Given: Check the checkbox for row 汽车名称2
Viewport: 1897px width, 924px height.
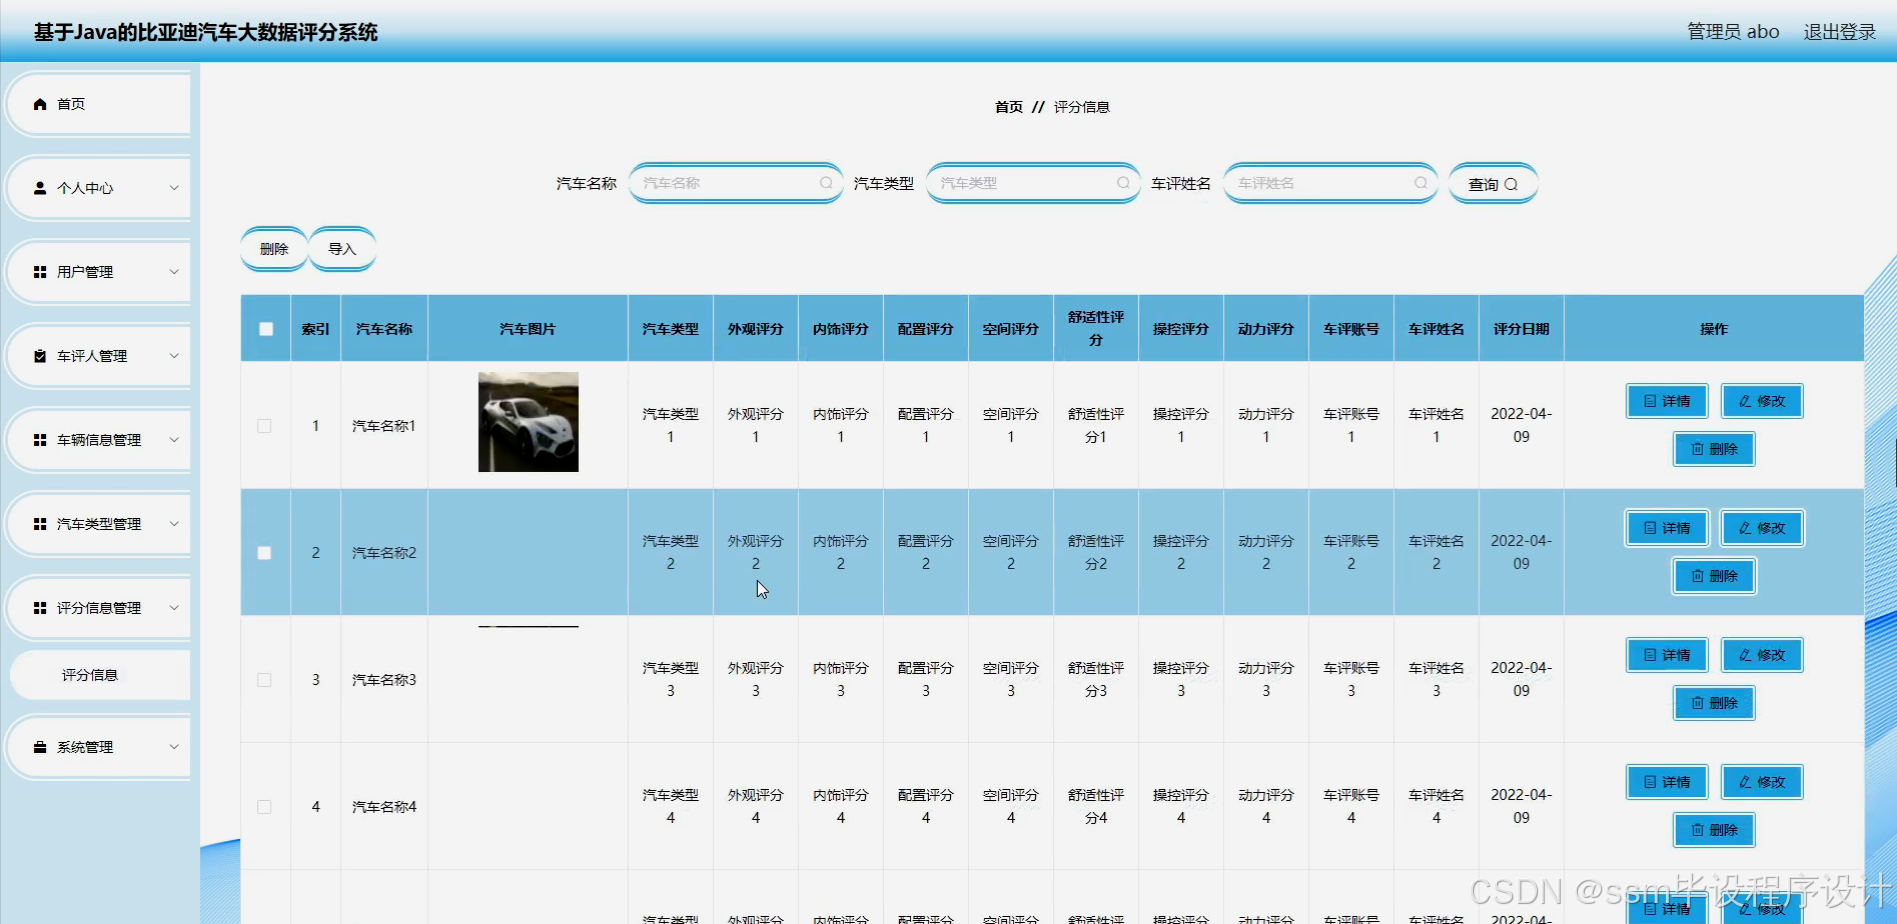Looking at the screenshot, I should click(265, 553).
